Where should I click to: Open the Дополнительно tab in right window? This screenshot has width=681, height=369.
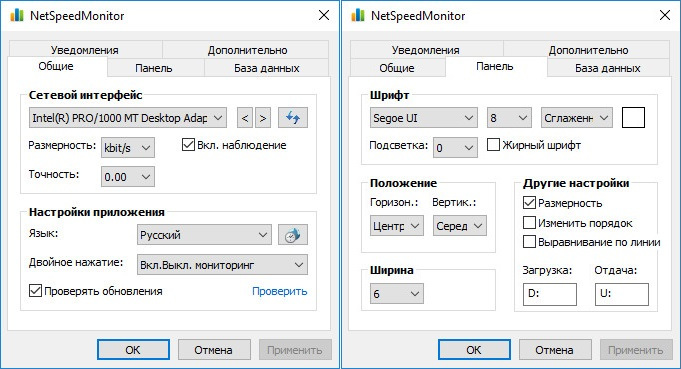click(x=588, y=50)
